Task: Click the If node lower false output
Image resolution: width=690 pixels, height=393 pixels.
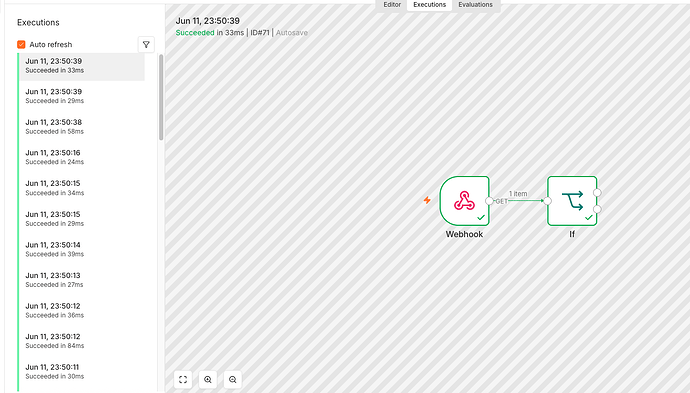Action: coord(597,209)
